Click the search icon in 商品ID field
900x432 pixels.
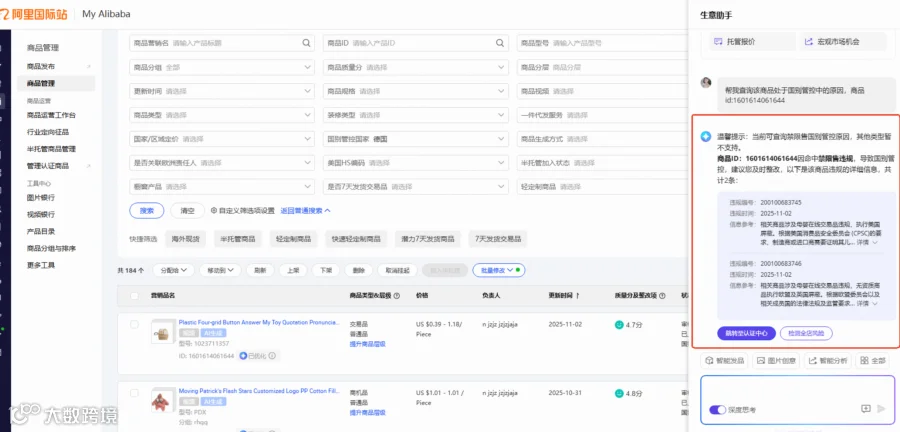500,43
